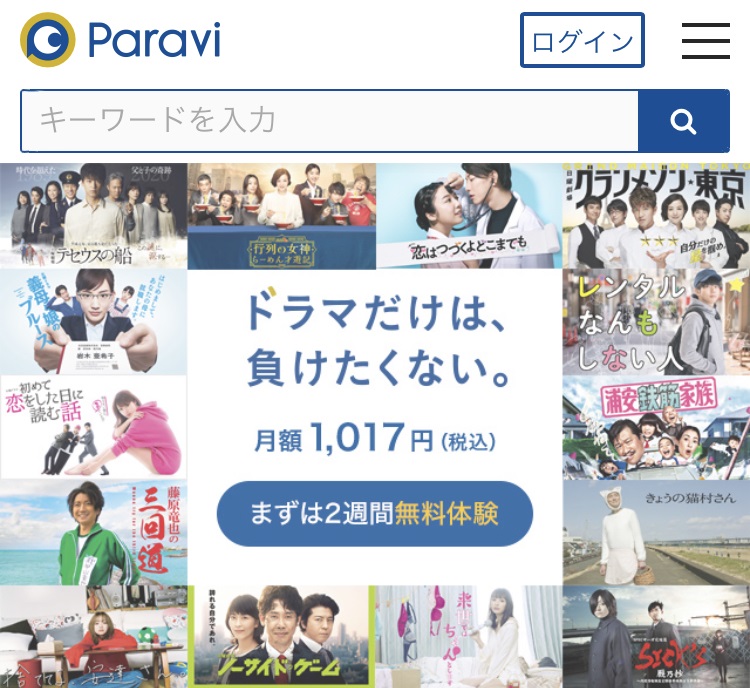
Task: Click the search magnifier button
Action: tap(684, 121)
